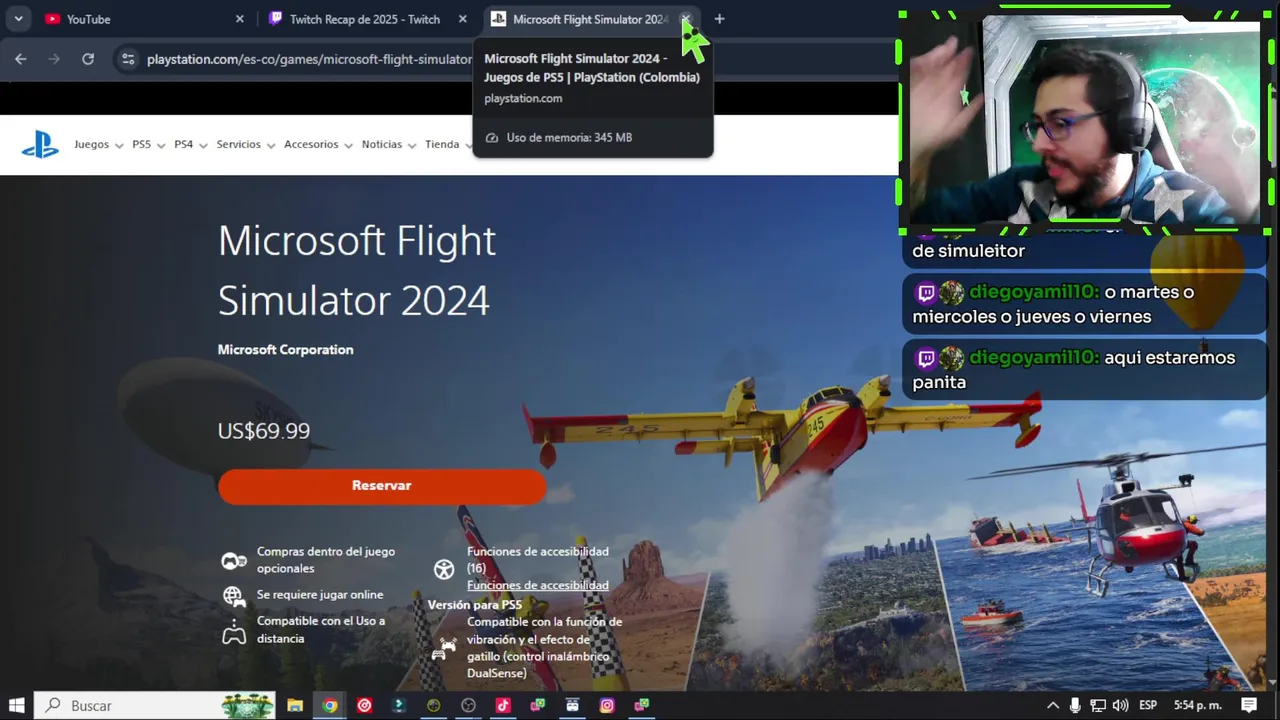
Task: View site information icon in address bar
Action: [x=128, y=59]
